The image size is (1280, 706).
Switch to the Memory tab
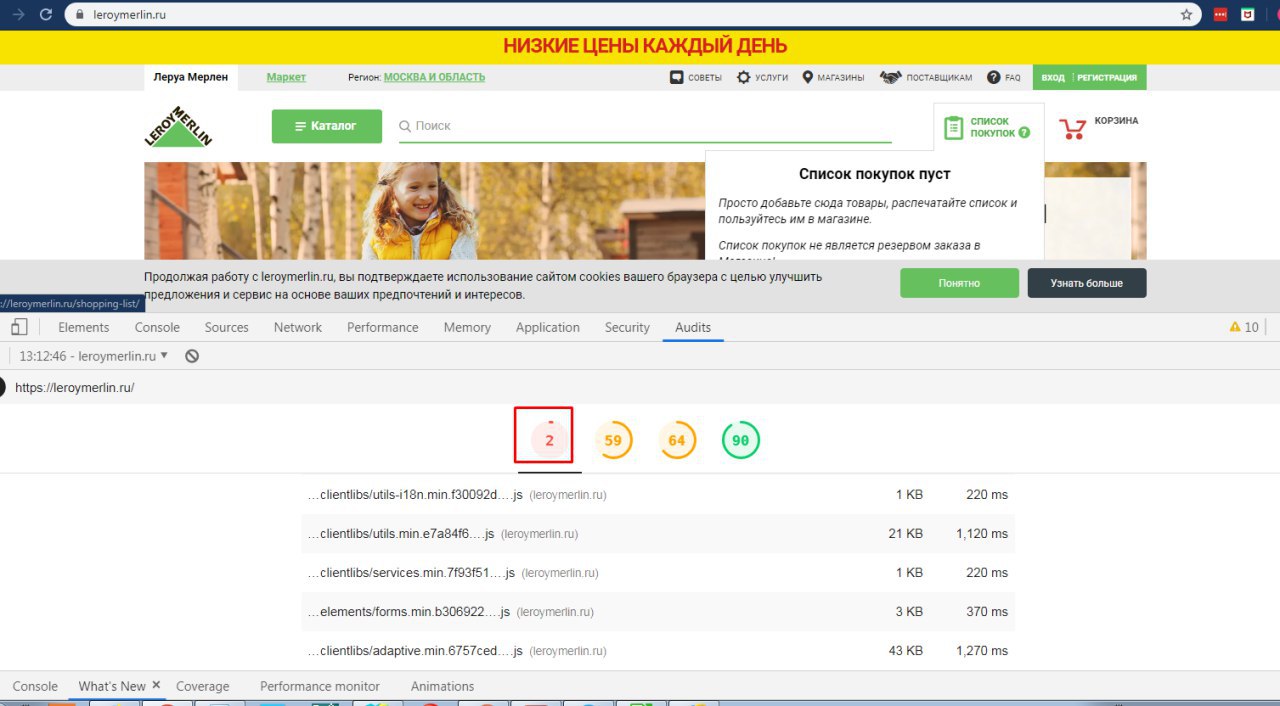click(x=467, y=327)
